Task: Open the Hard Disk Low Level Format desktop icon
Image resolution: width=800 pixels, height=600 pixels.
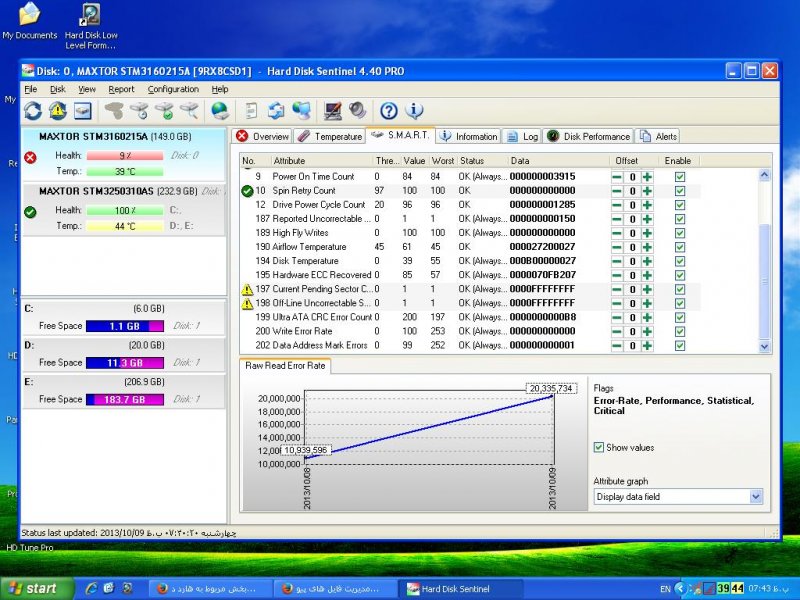Action: [x=91, y=27]
